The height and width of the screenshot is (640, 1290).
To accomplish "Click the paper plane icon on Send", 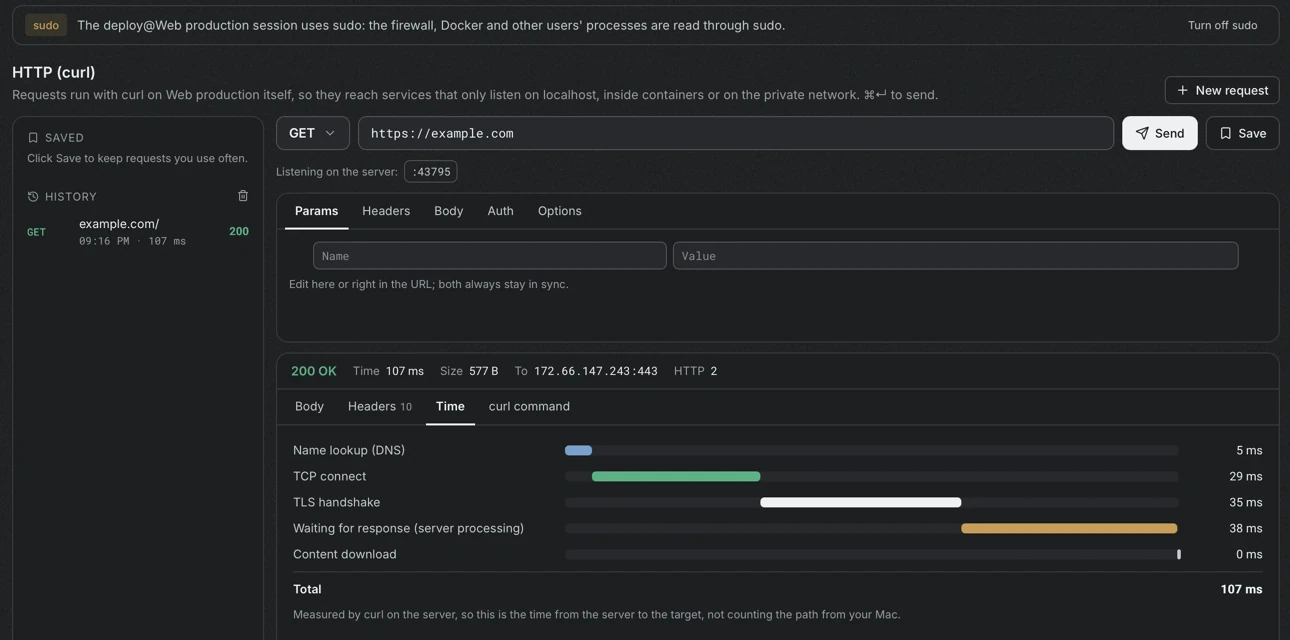I will pyautogui.click(x=1142, y=133).
